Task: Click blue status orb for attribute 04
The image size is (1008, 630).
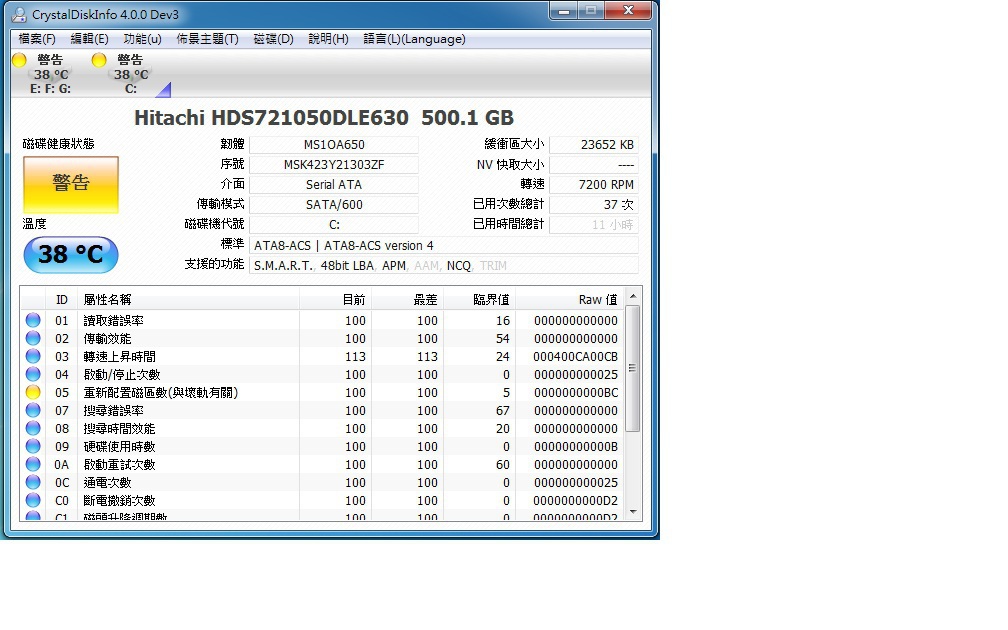Action: (33, 374)
